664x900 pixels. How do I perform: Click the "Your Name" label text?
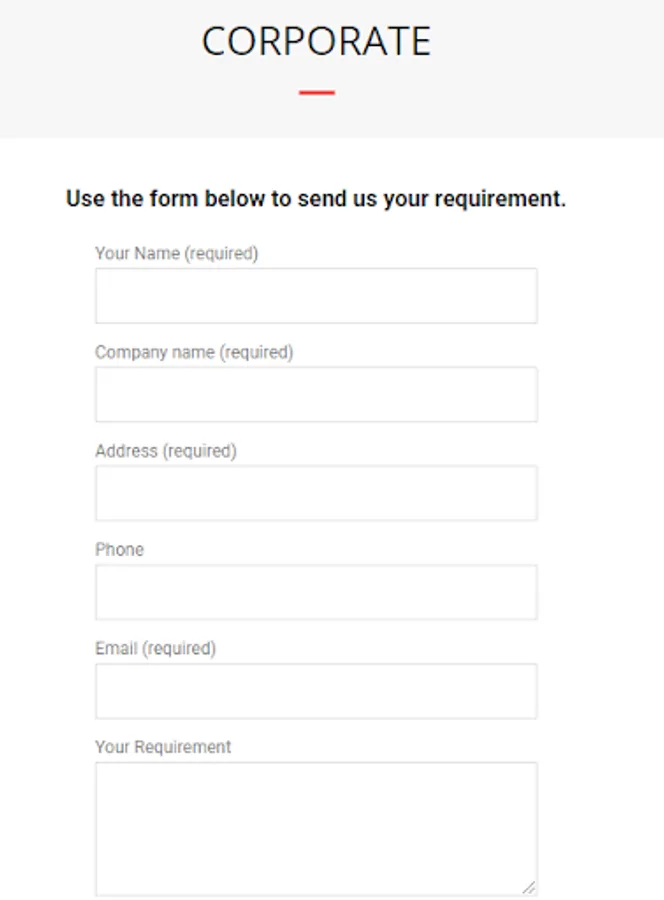point(137,254)
